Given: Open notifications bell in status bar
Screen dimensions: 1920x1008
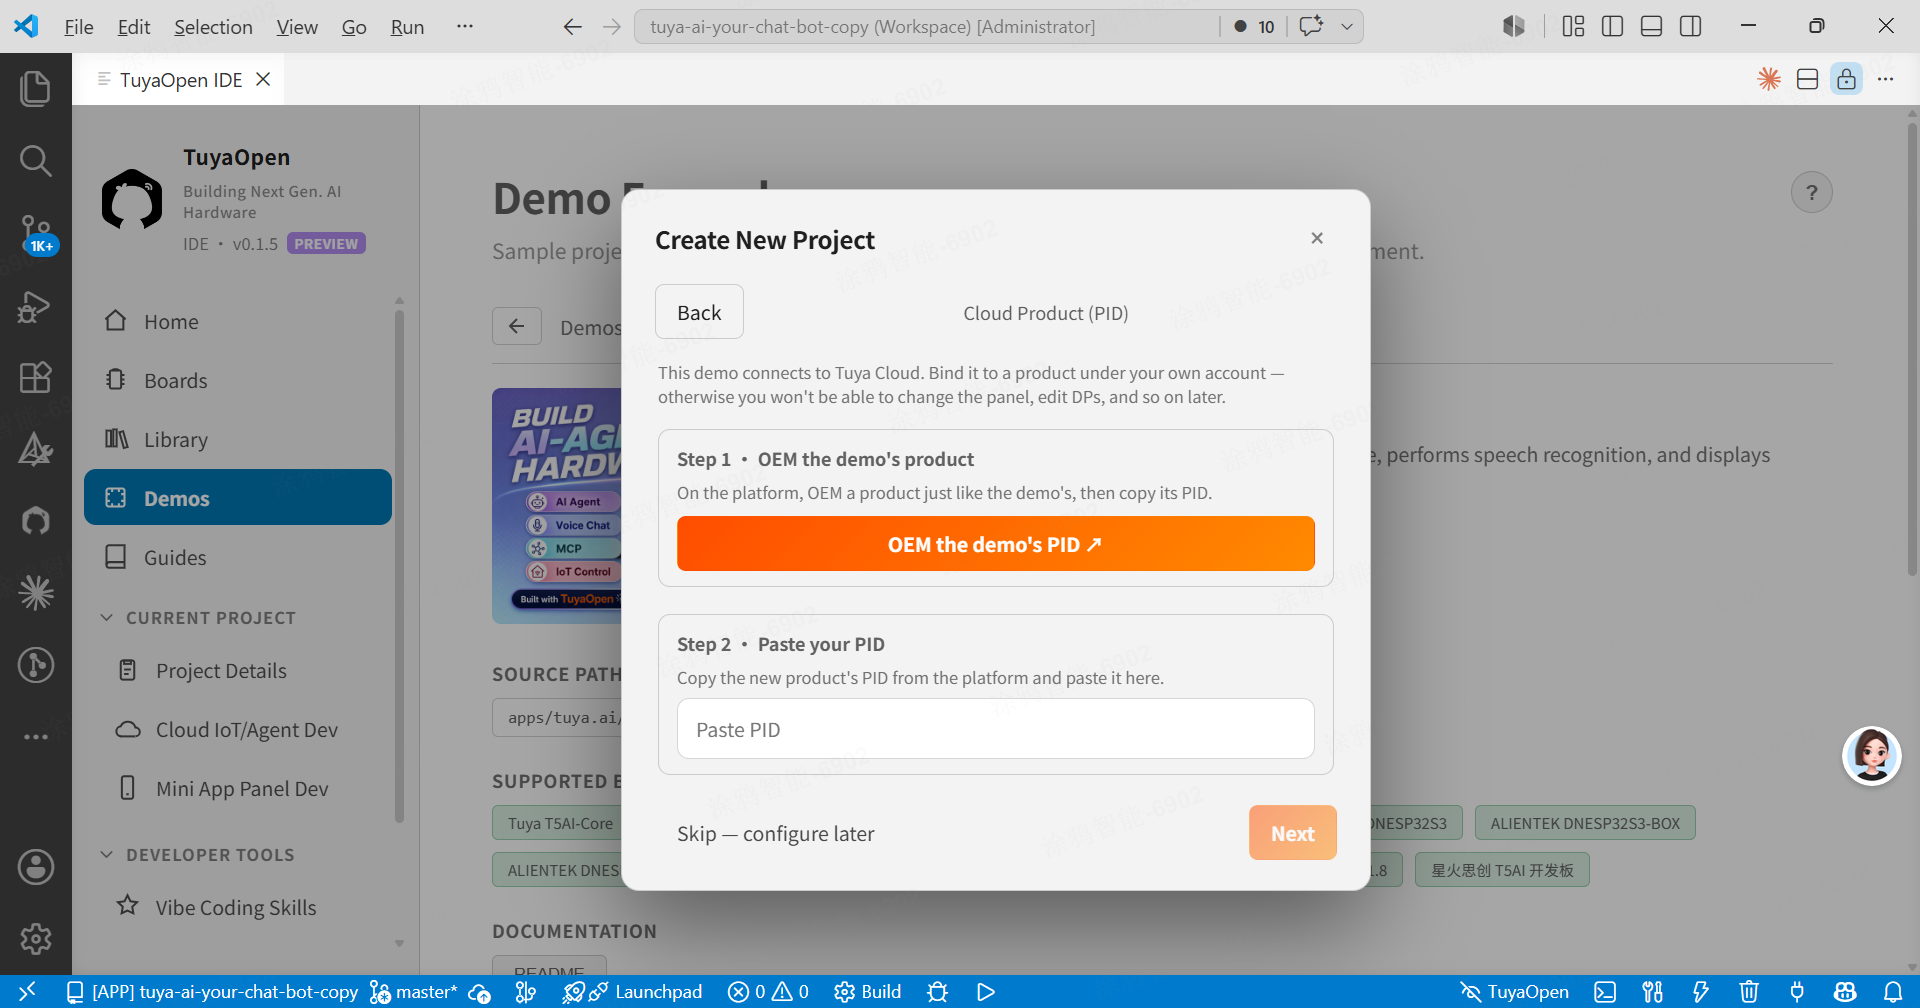Looking at the screenshot, I should pos(1893,992).
